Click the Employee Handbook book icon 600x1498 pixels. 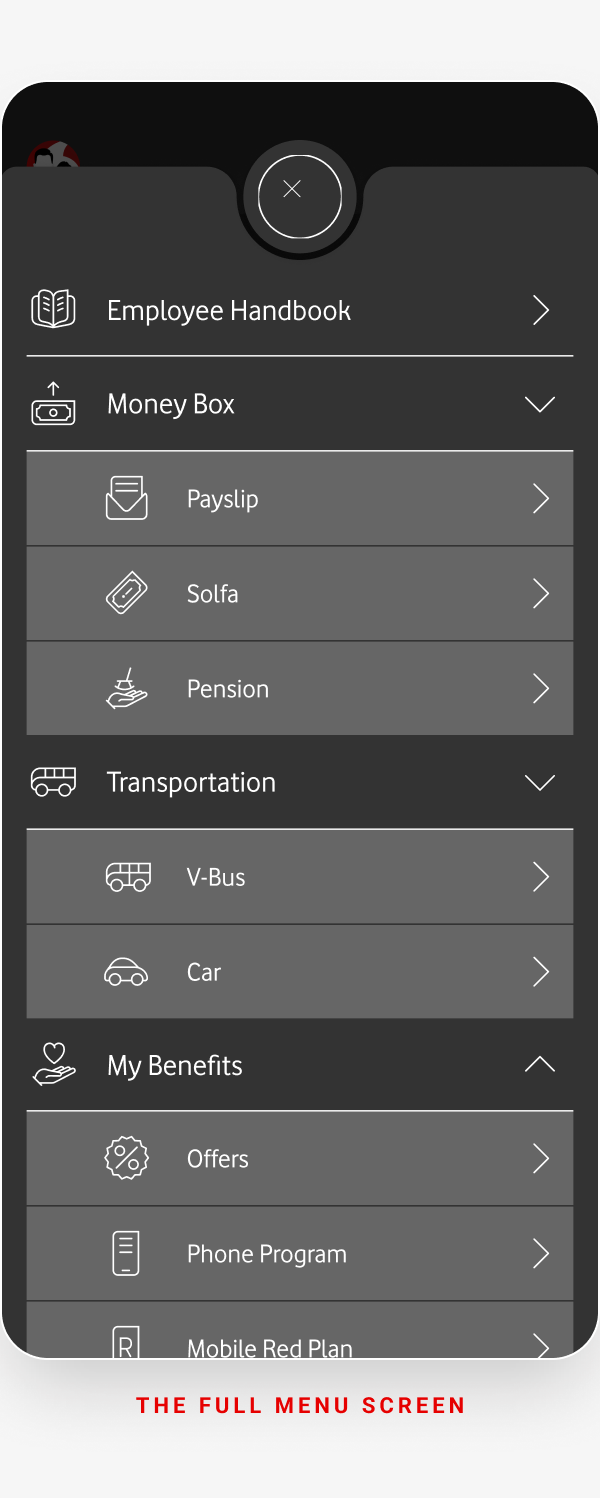[x=53, y=309]
